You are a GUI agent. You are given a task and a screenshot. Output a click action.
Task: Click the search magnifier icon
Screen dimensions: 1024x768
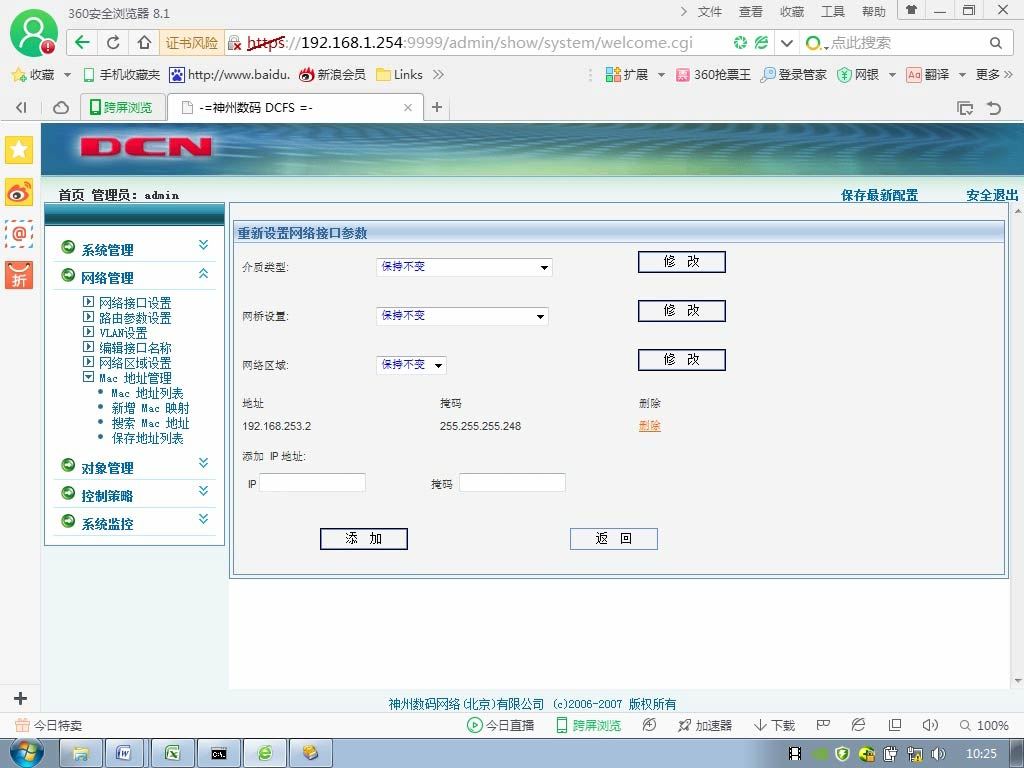coord(995,43)
